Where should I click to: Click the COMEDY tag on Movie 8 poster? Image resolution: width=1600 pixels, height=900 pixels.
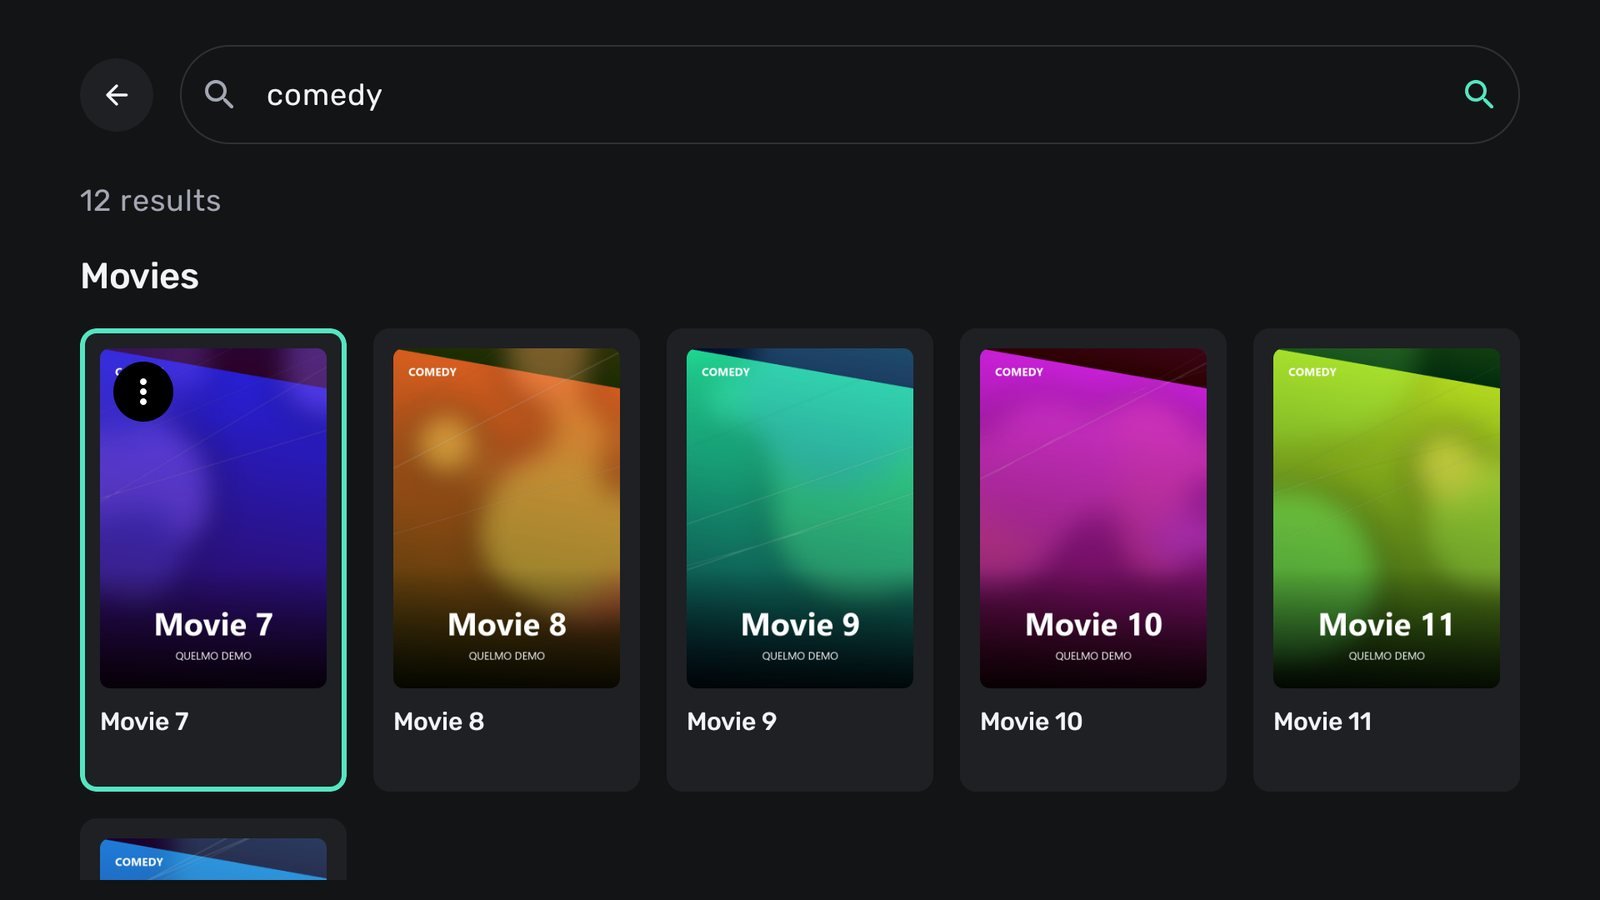[432, 372]
